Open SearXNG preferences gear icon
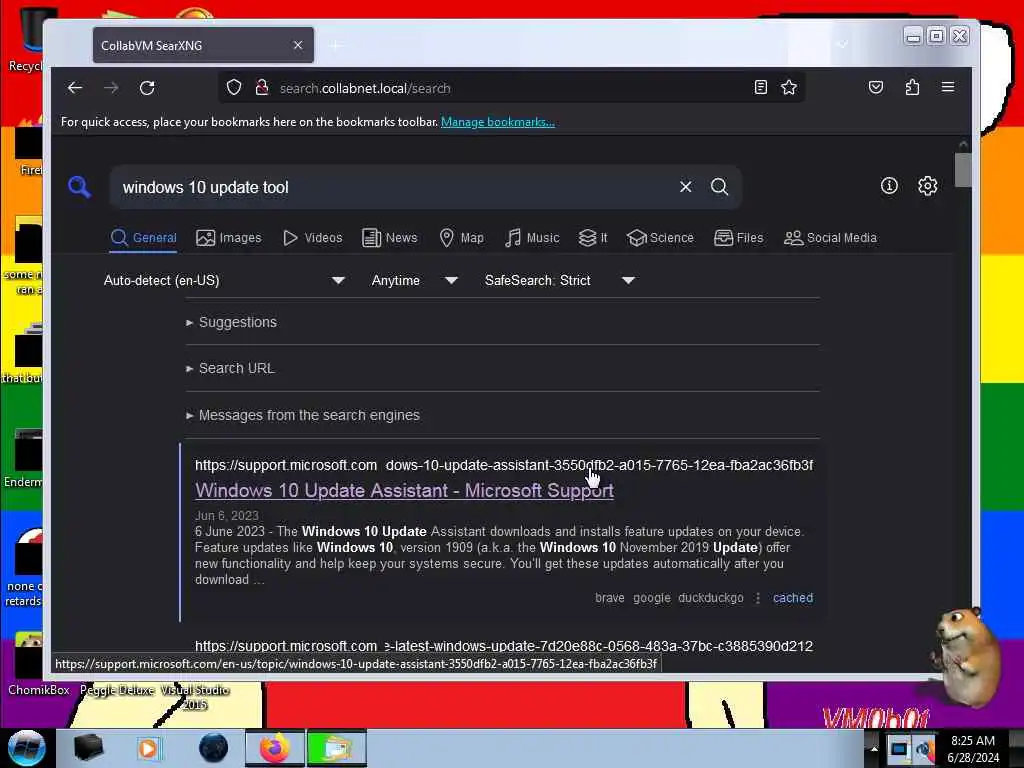The width and height of the screenshot is (1024, 768). point(927,186)
